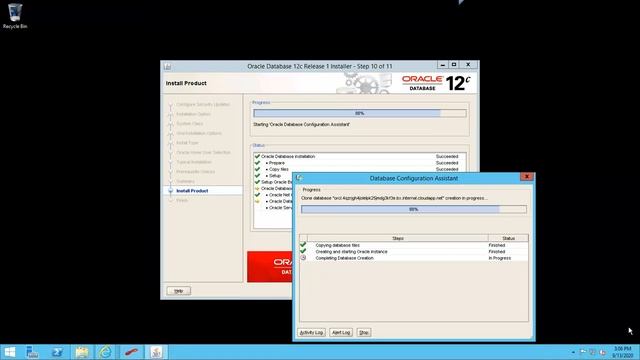
Task: Click the Database Configuration Assistant title icon
Action: coord(299,178)
